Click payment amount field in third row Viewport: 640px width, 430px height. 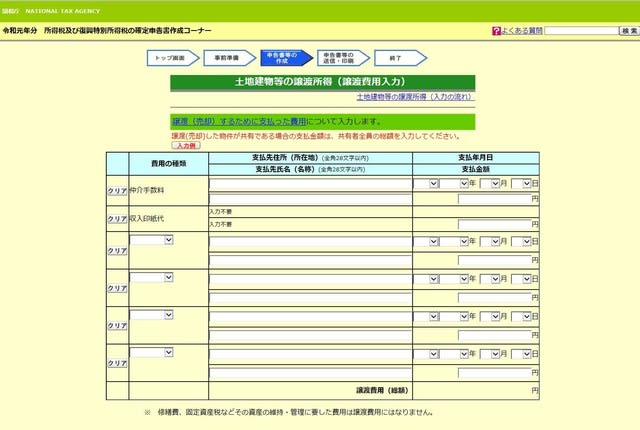pyautogui.click(x=495, y=260)
